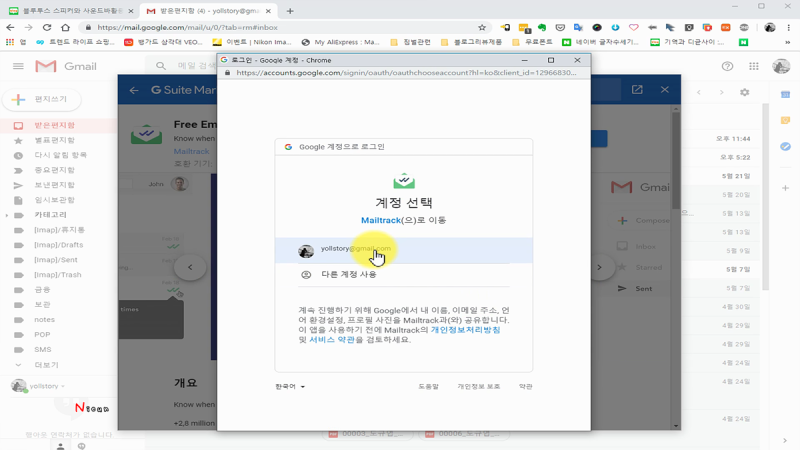This screenshot has width=800, height=450.
Task: Open the 블로그리뷰제품 bookmark folder
Action: pyautogui.click(x=471, y=42)
